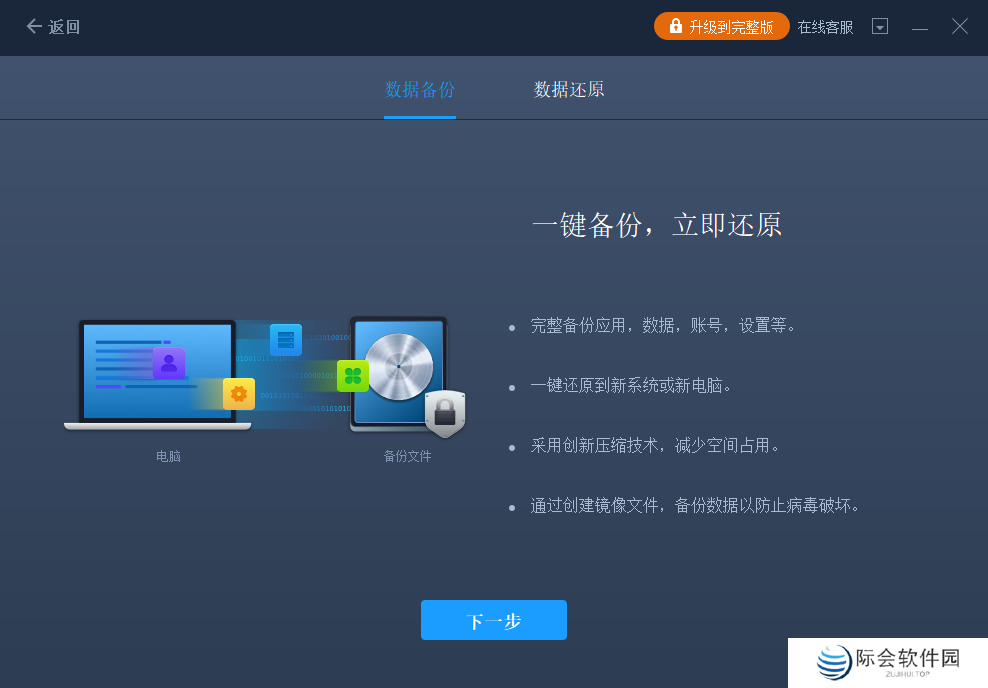988x688 pixels.
Task: Open the title bar dropdown arrow
Action: 879,26
